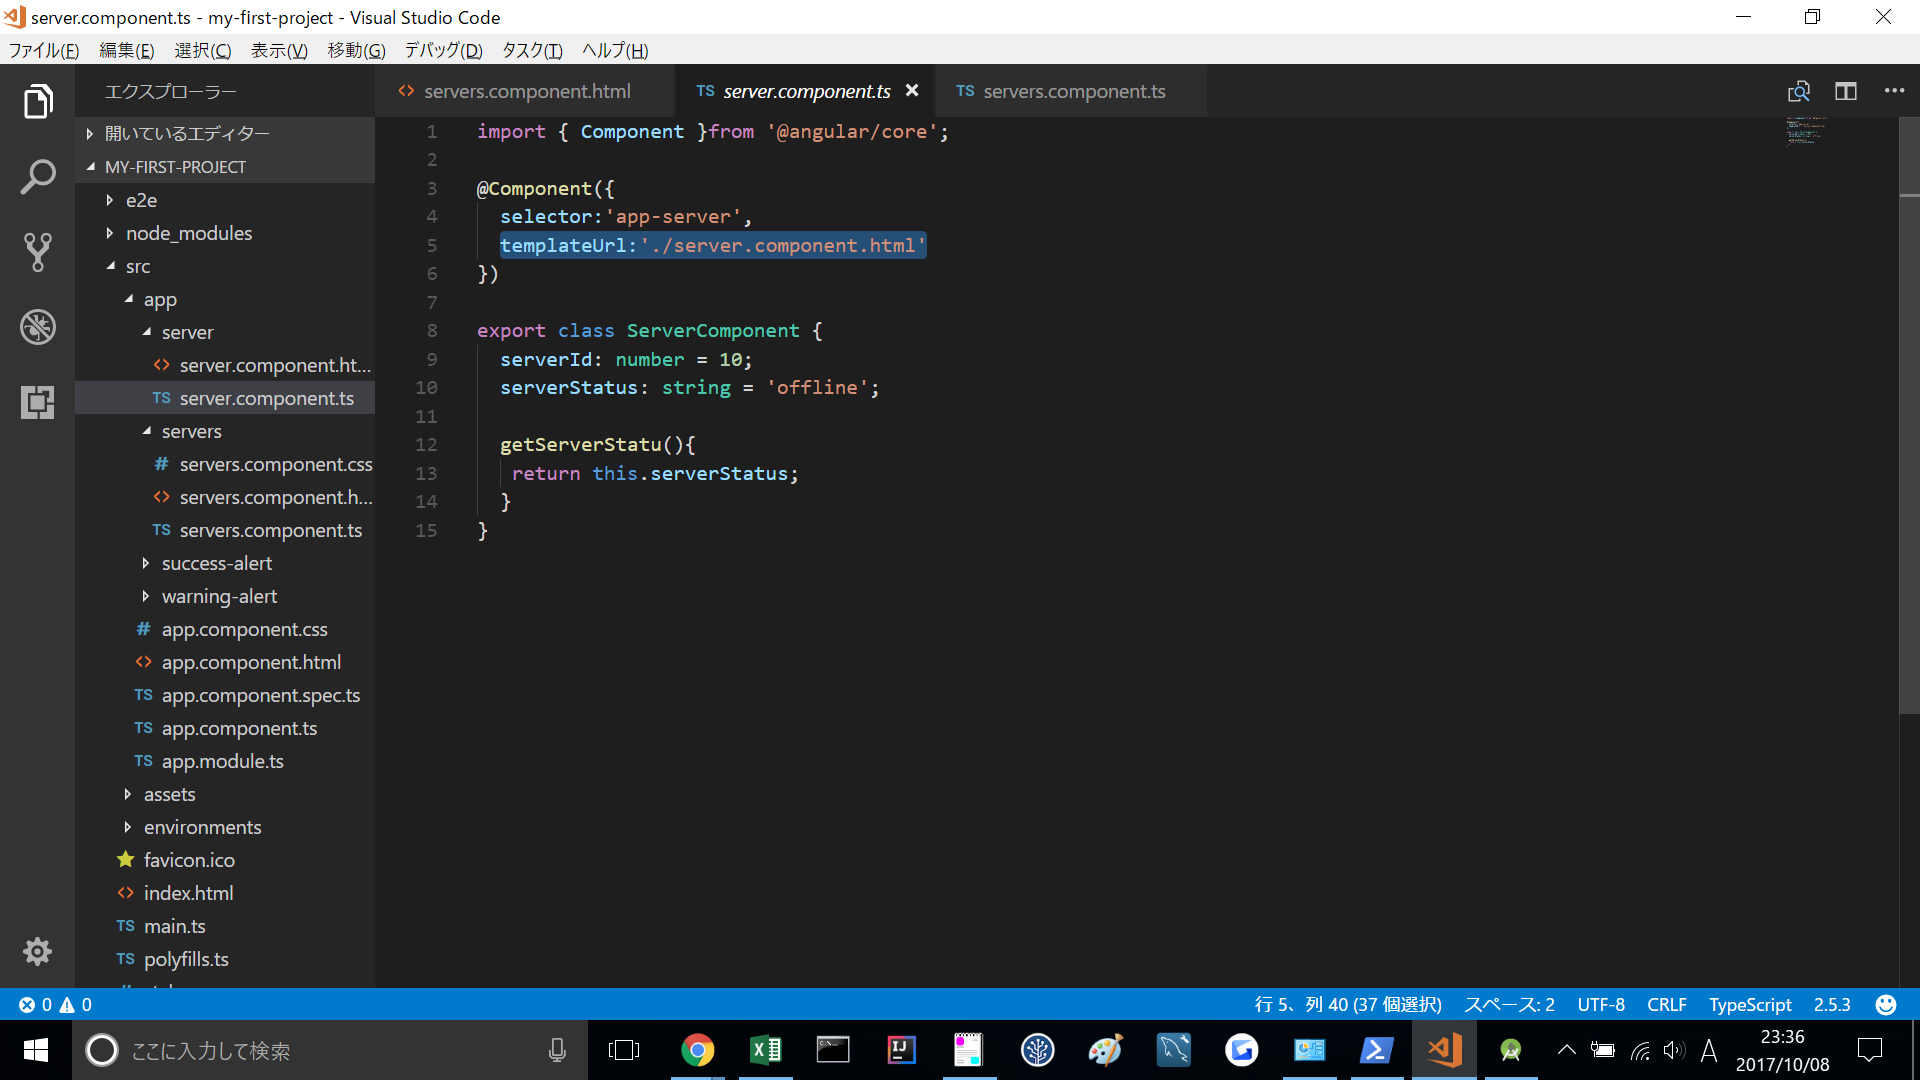This screenshot has width=1920, height=1080.
Task: Click the Manage gear icon
Action: pos(38,951)
